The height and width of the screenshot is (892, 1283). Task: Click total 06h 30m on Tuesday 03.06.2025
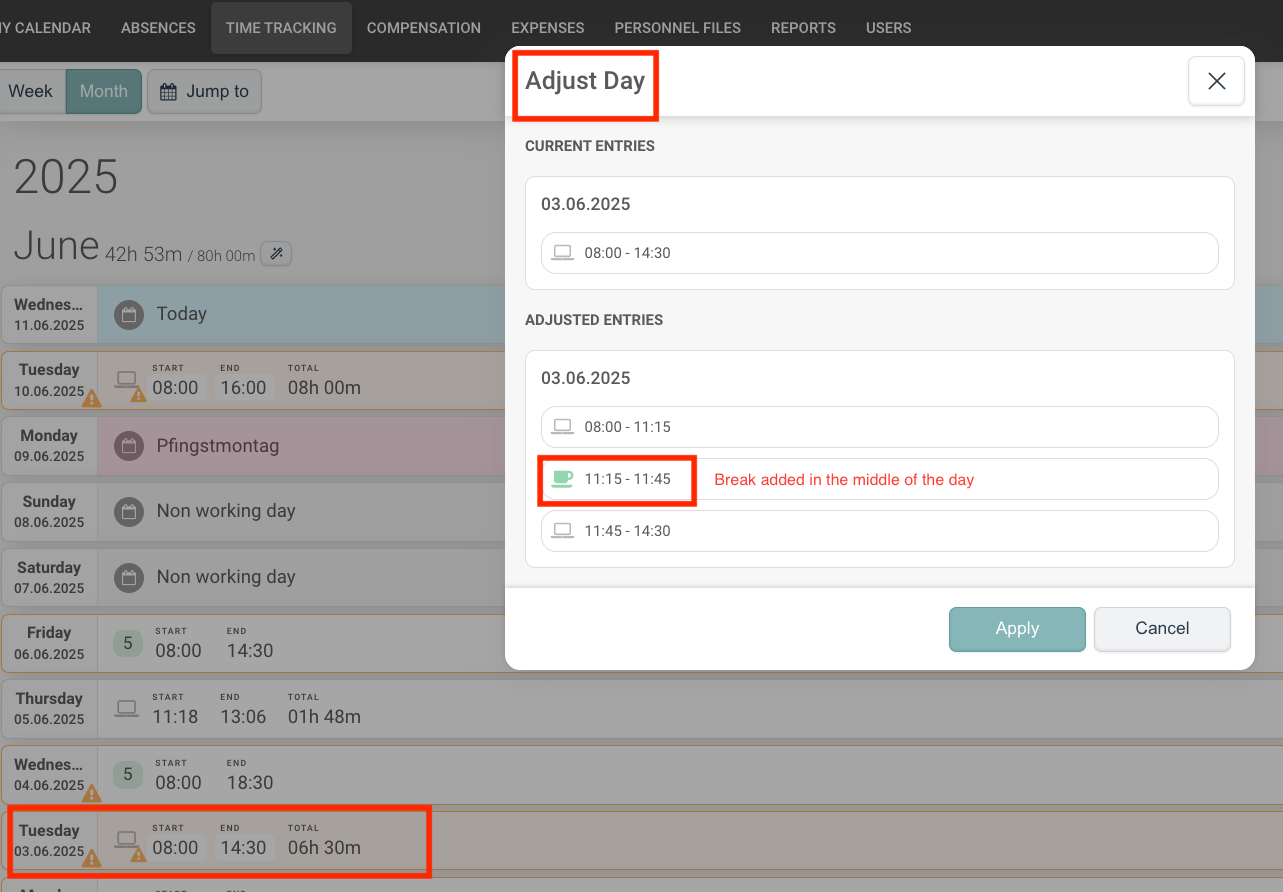tap(324, 848)
